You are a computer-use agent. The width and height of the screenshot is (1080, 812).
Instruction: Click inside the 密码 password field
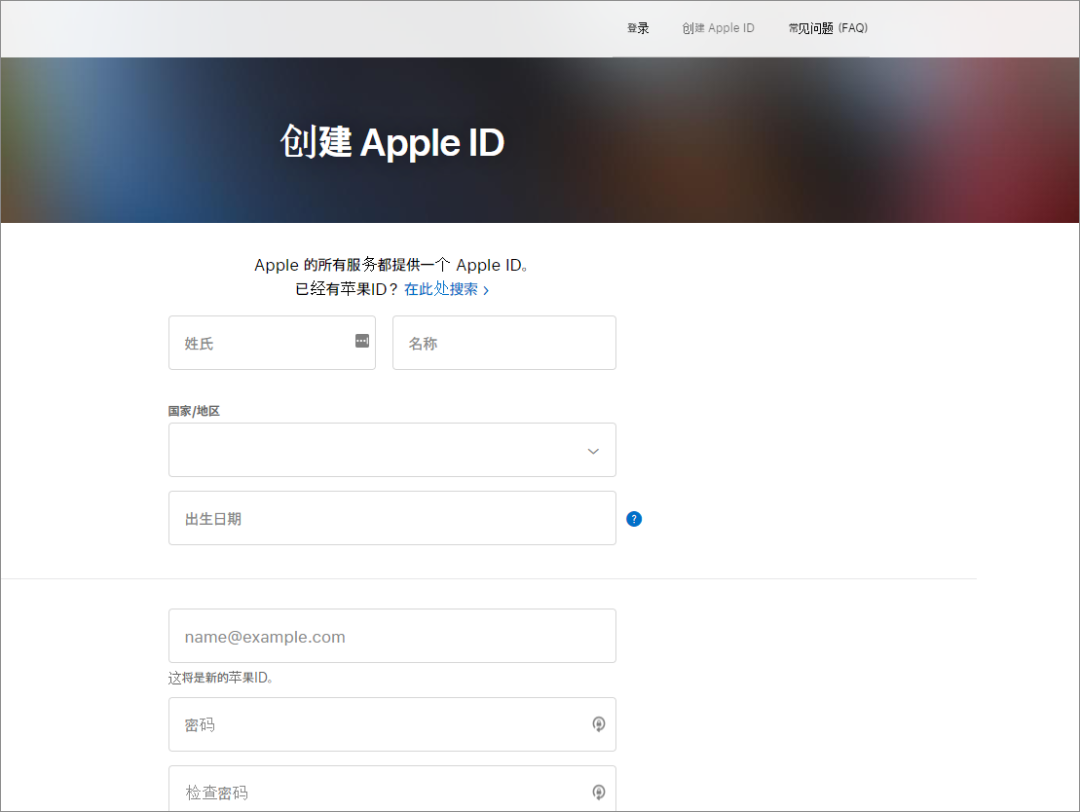[380, 724]
